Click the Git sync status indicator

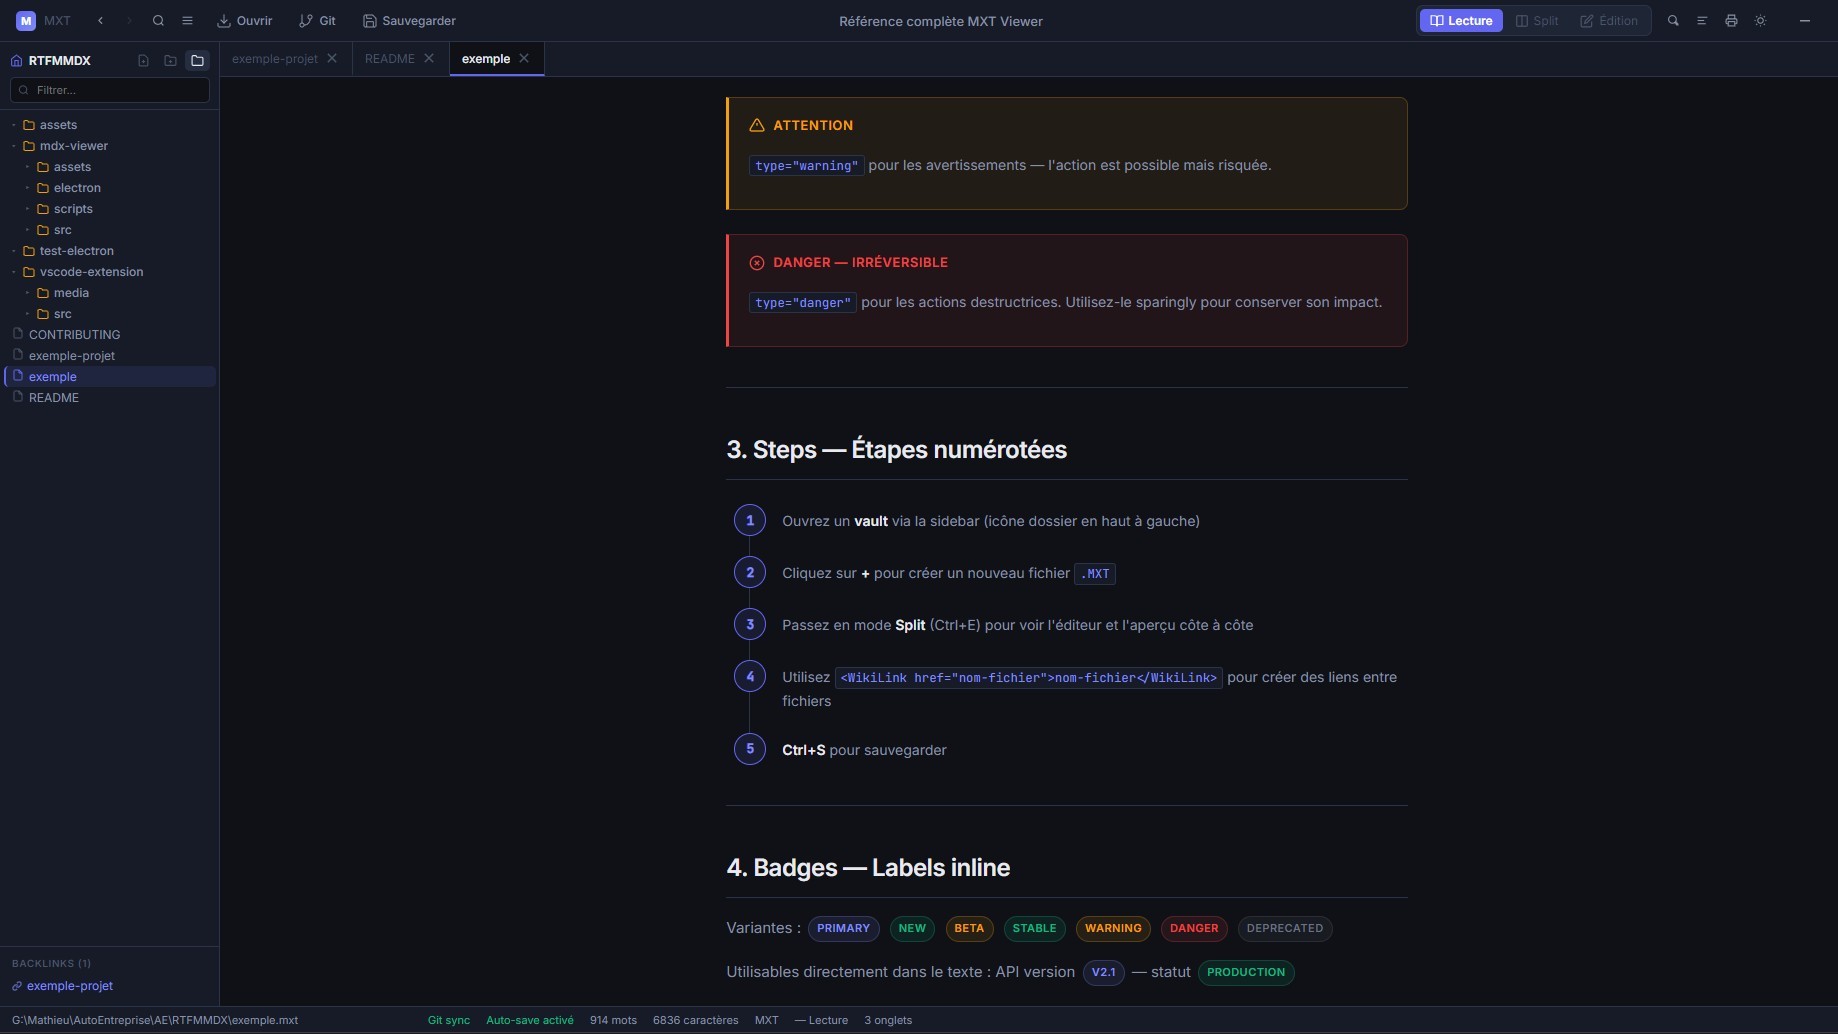tap(449, 1021)
